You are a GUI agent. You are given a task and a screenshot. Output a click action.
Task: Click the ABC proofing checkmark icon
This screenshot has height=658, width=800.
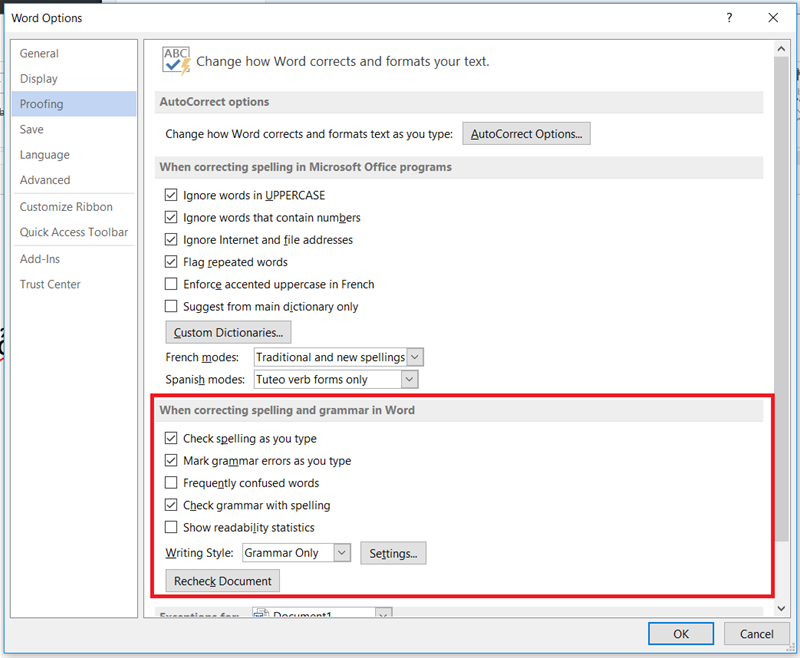click(x=176, y=60)
